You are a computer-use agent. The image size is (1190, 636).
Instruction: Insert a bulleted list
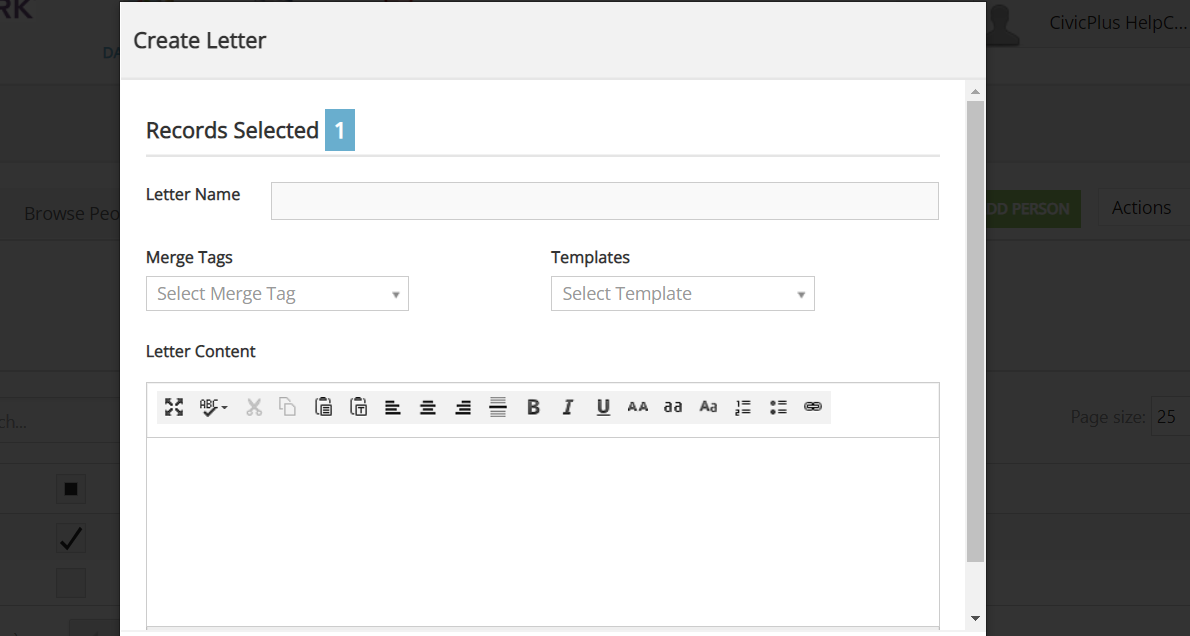click(x=778, y=407)
